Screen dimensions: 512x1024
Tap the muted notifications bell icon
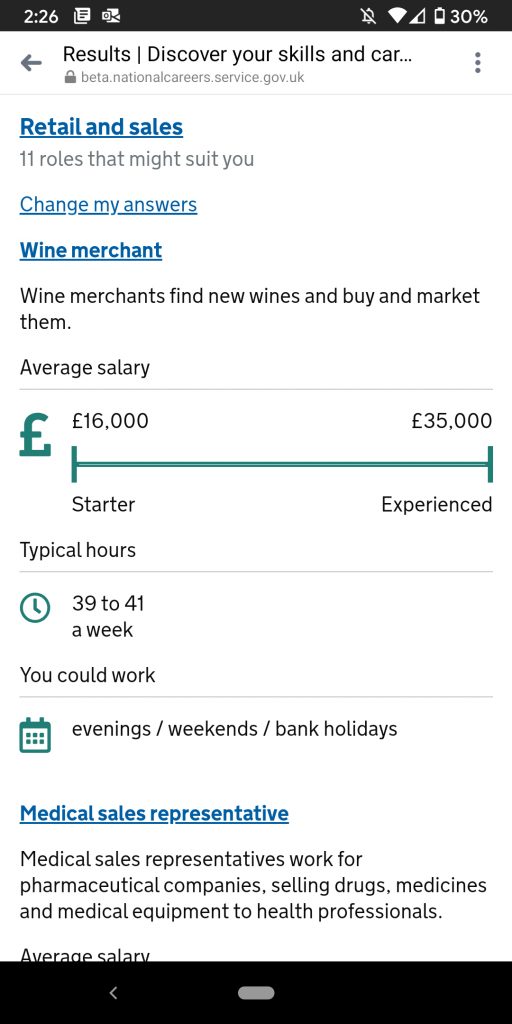click(369, 16)
